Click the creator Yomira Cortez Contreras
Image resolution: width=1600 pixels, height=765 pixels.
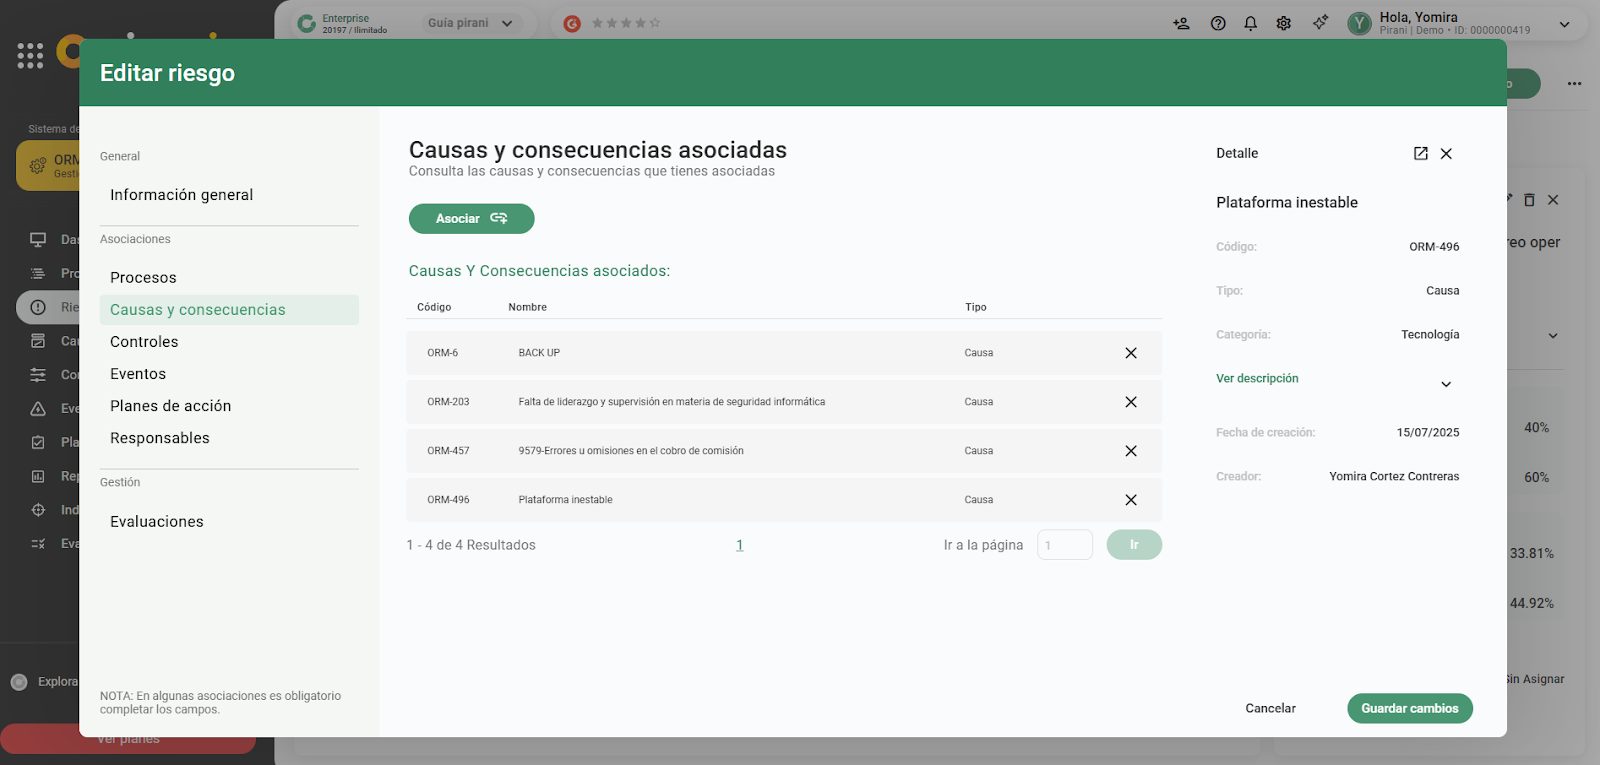tap(1394, 477)
